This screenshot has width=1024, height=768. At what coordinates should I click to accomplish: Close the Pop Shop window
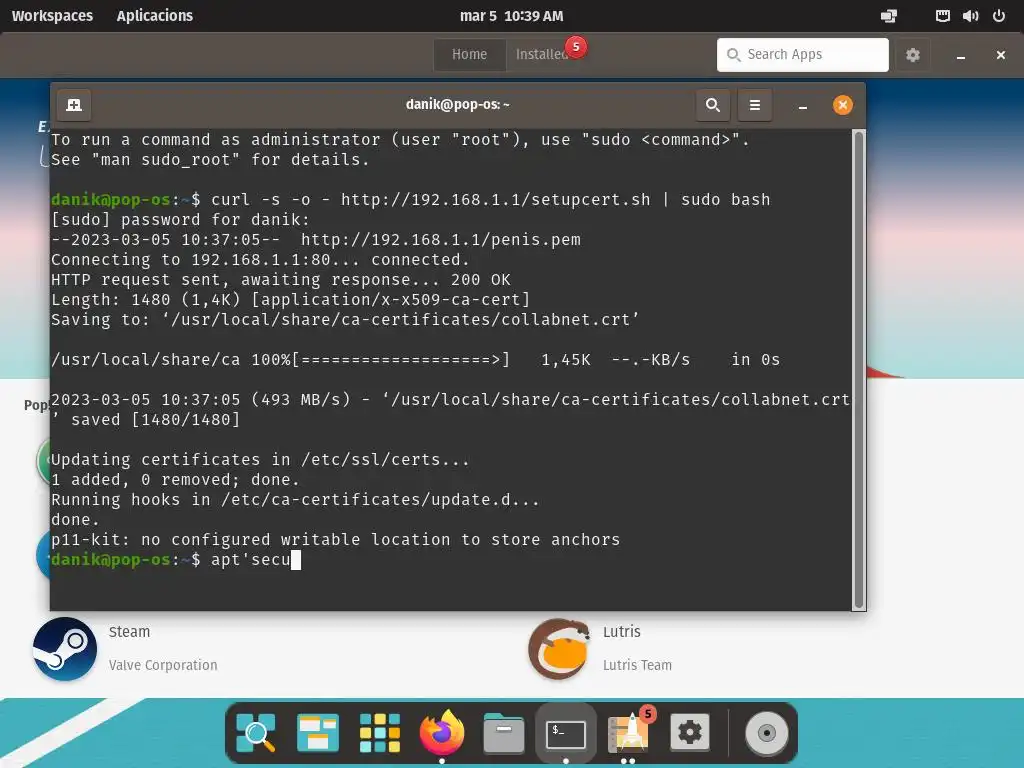pyautogui.click(x=1000, y=55)
